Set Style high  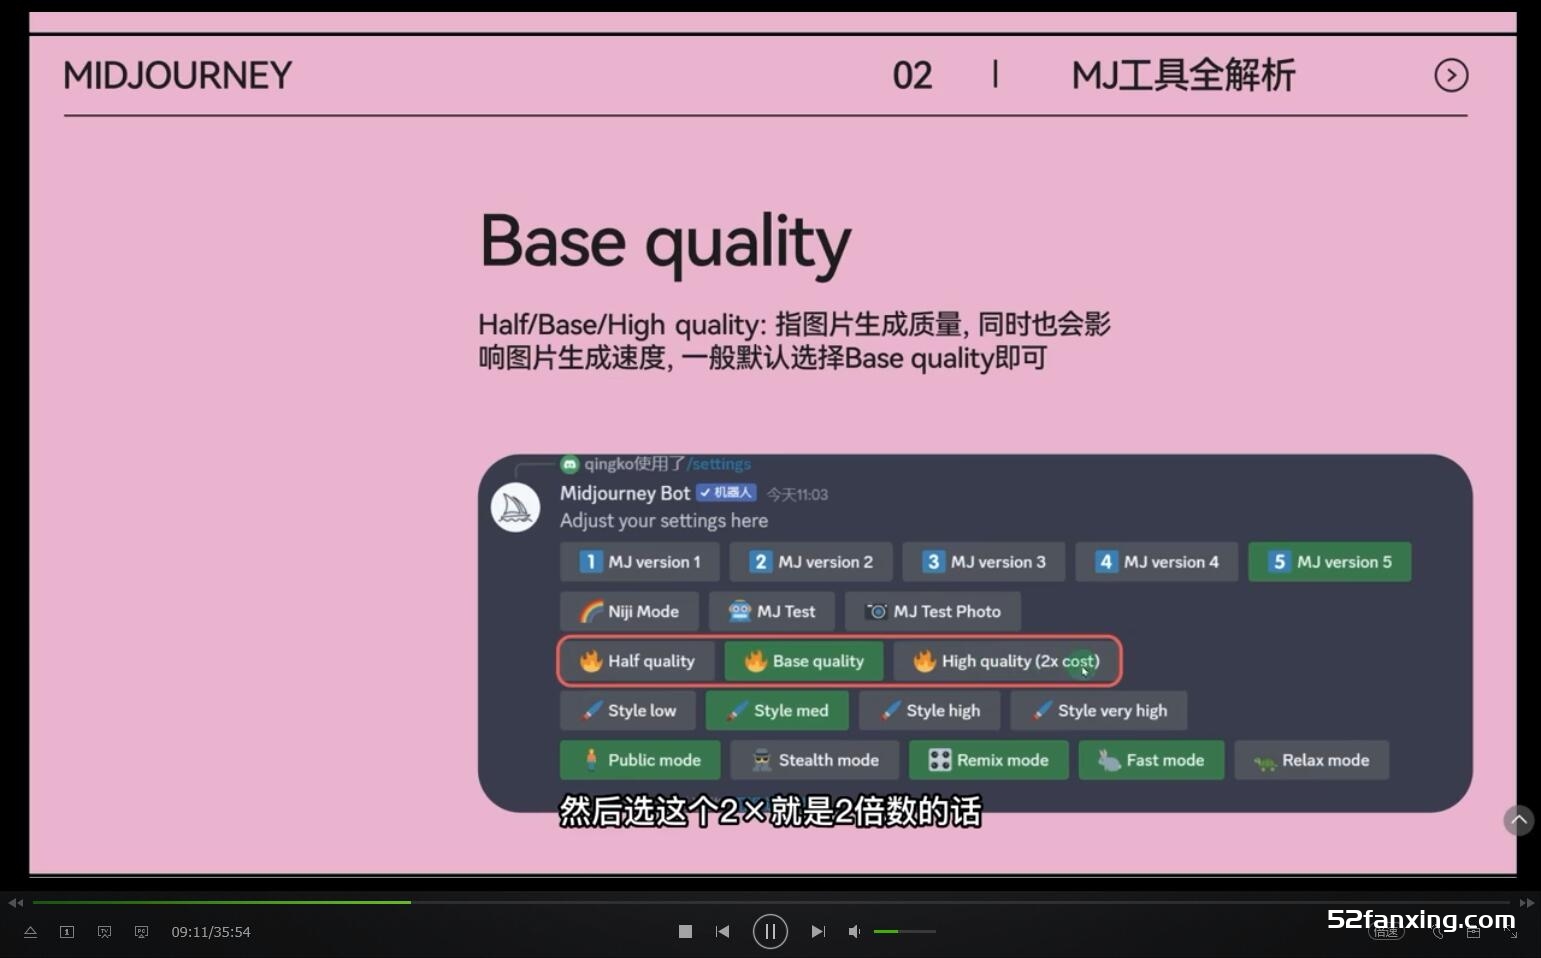[929, 710]
